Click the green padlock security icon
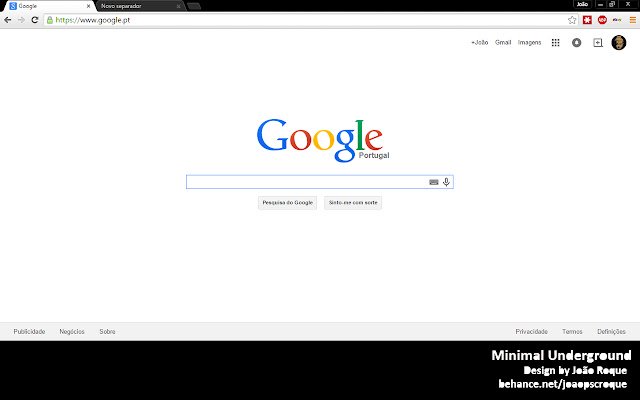Viewport: 640px width, 400px height. [x=50, y=20]
